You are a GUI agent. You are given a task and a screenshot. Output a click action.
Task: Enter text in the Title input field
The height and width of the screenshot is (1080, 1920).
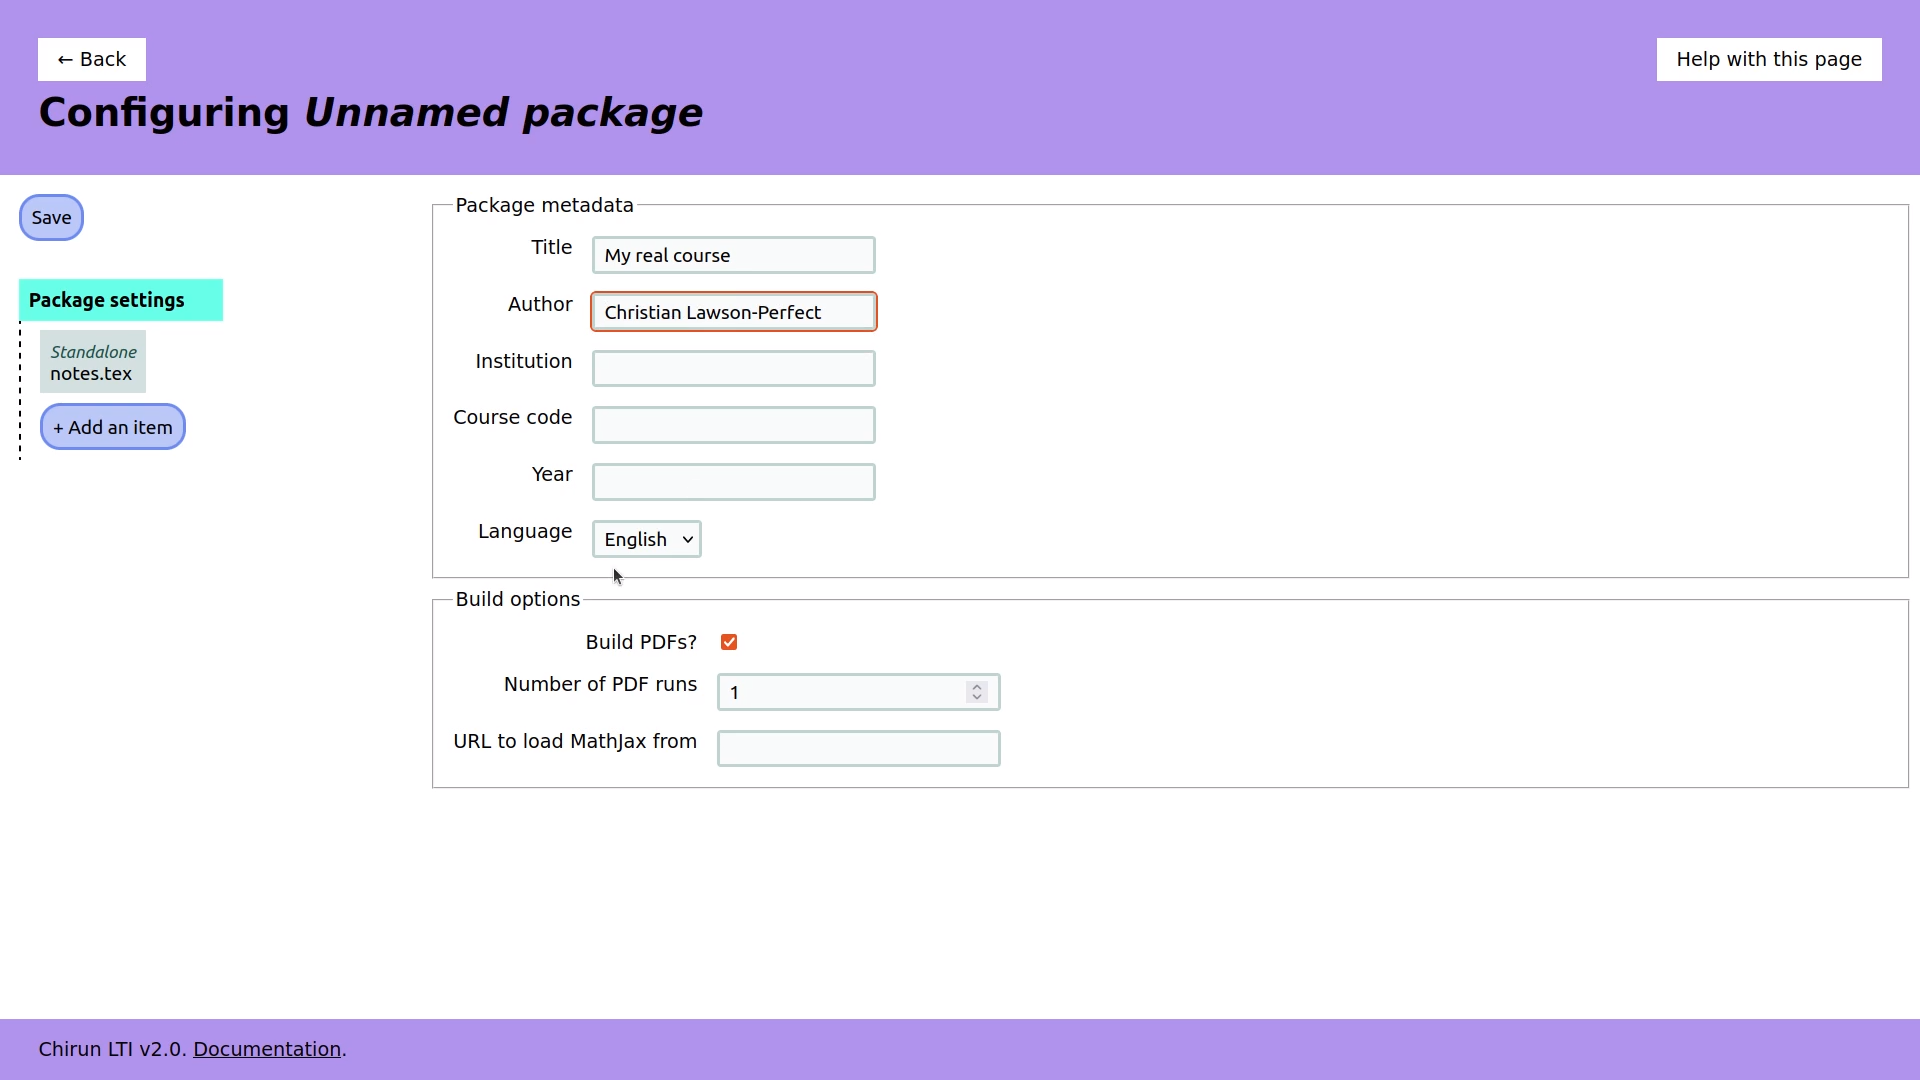click(x=733, y=255)
